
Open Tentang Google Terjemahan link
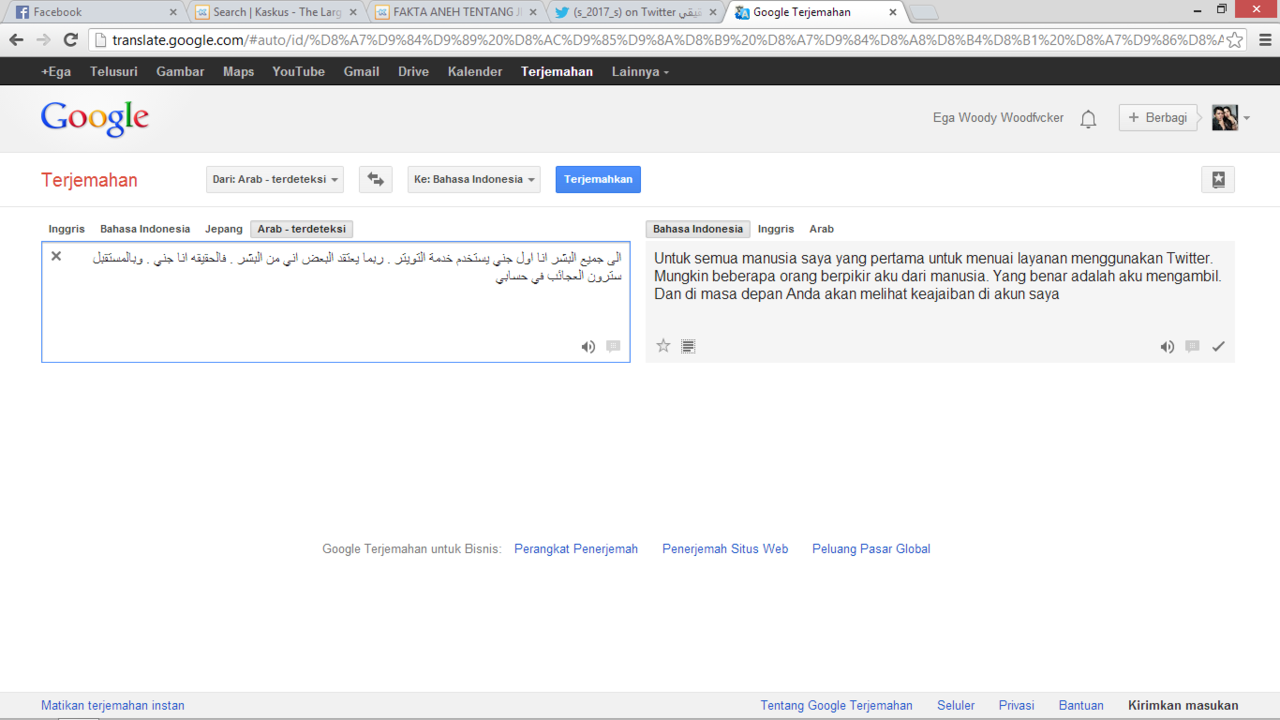coord(837,705)
